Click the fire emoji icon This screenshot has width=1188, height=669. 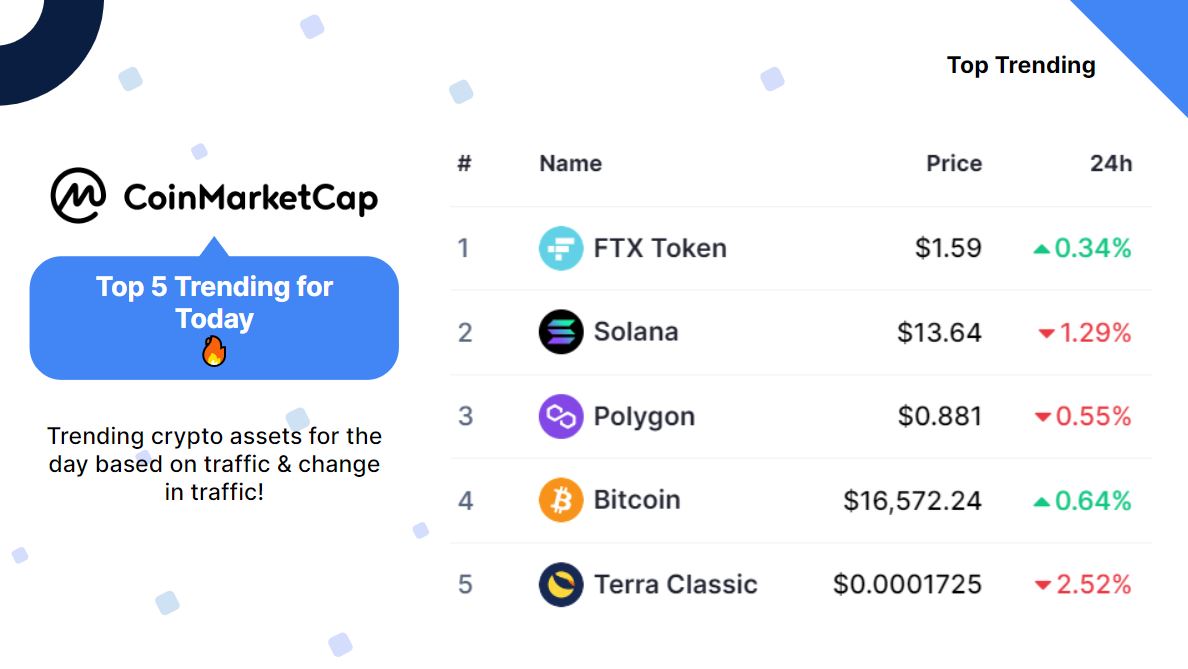point(214,352)
